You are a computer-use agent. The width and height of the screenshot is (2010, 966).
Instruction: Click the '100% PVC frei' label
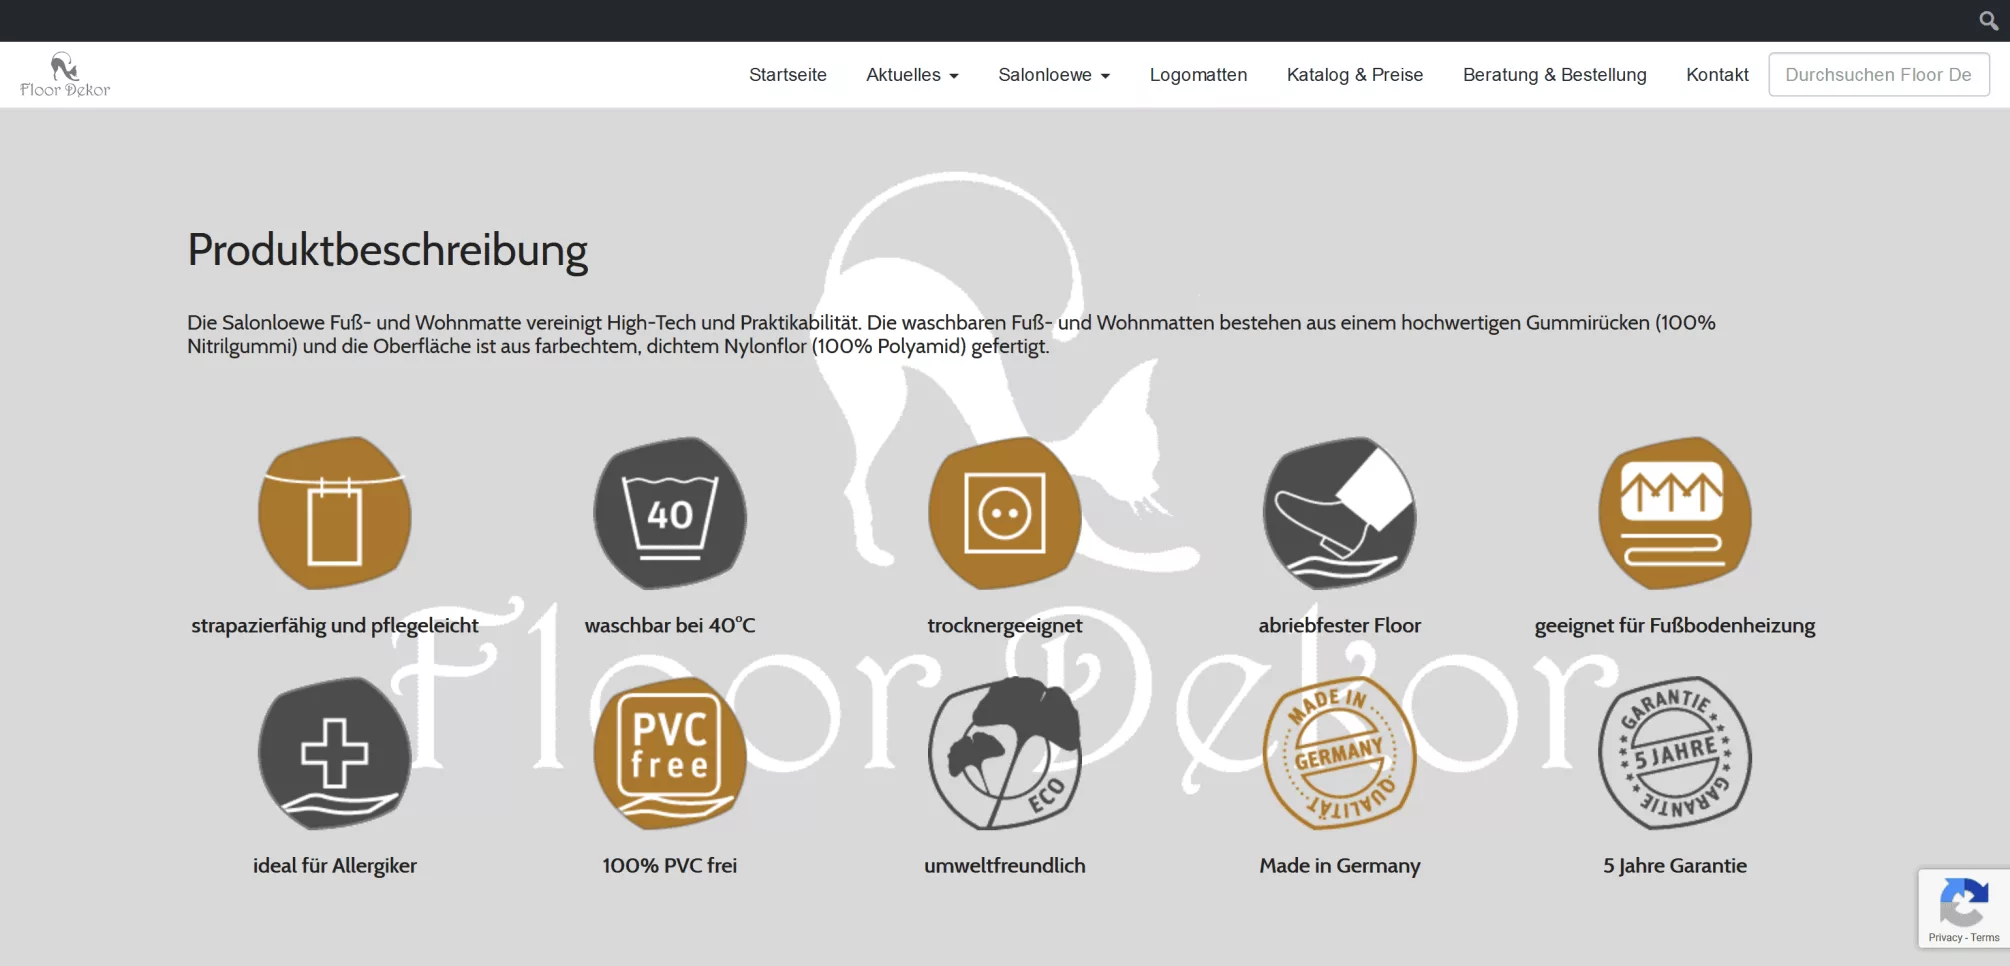670,866
